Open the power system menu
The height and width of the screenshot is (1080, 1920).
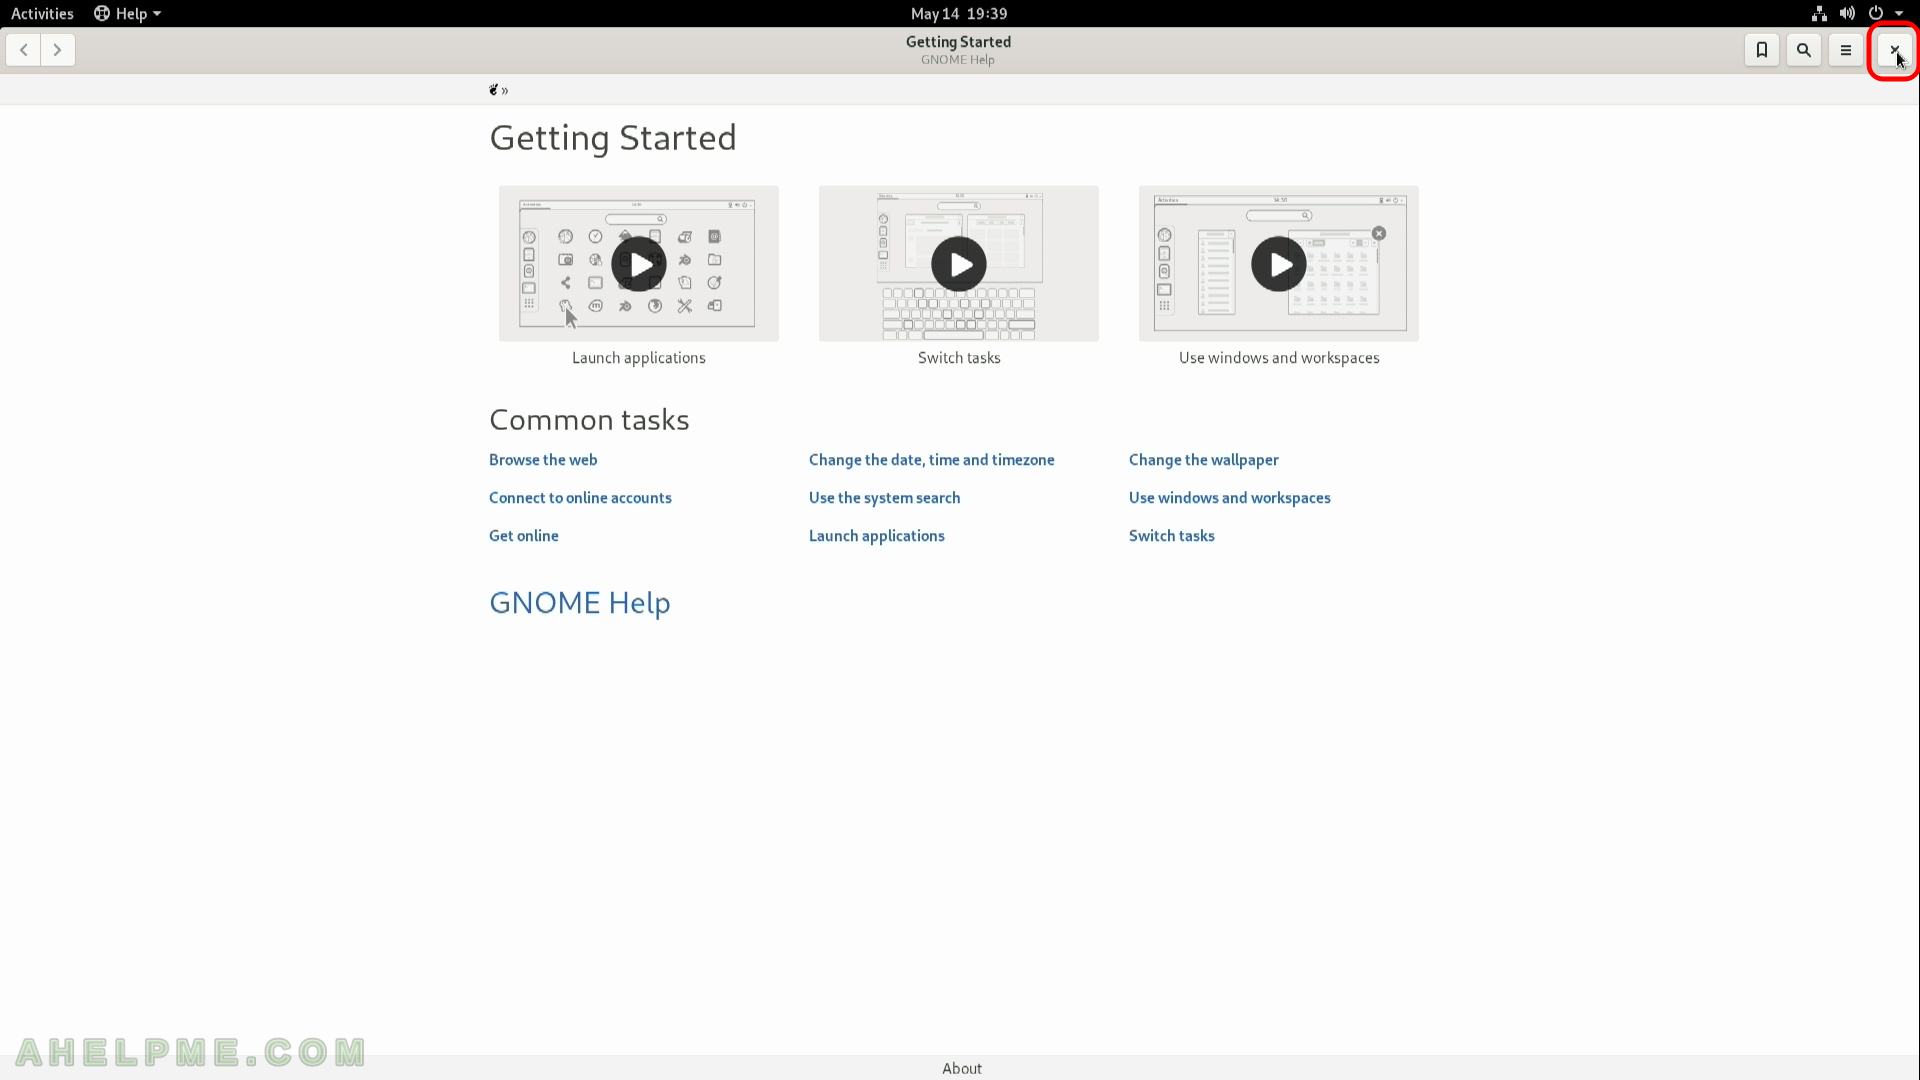pyautogui.click(x=1876, y=14)
